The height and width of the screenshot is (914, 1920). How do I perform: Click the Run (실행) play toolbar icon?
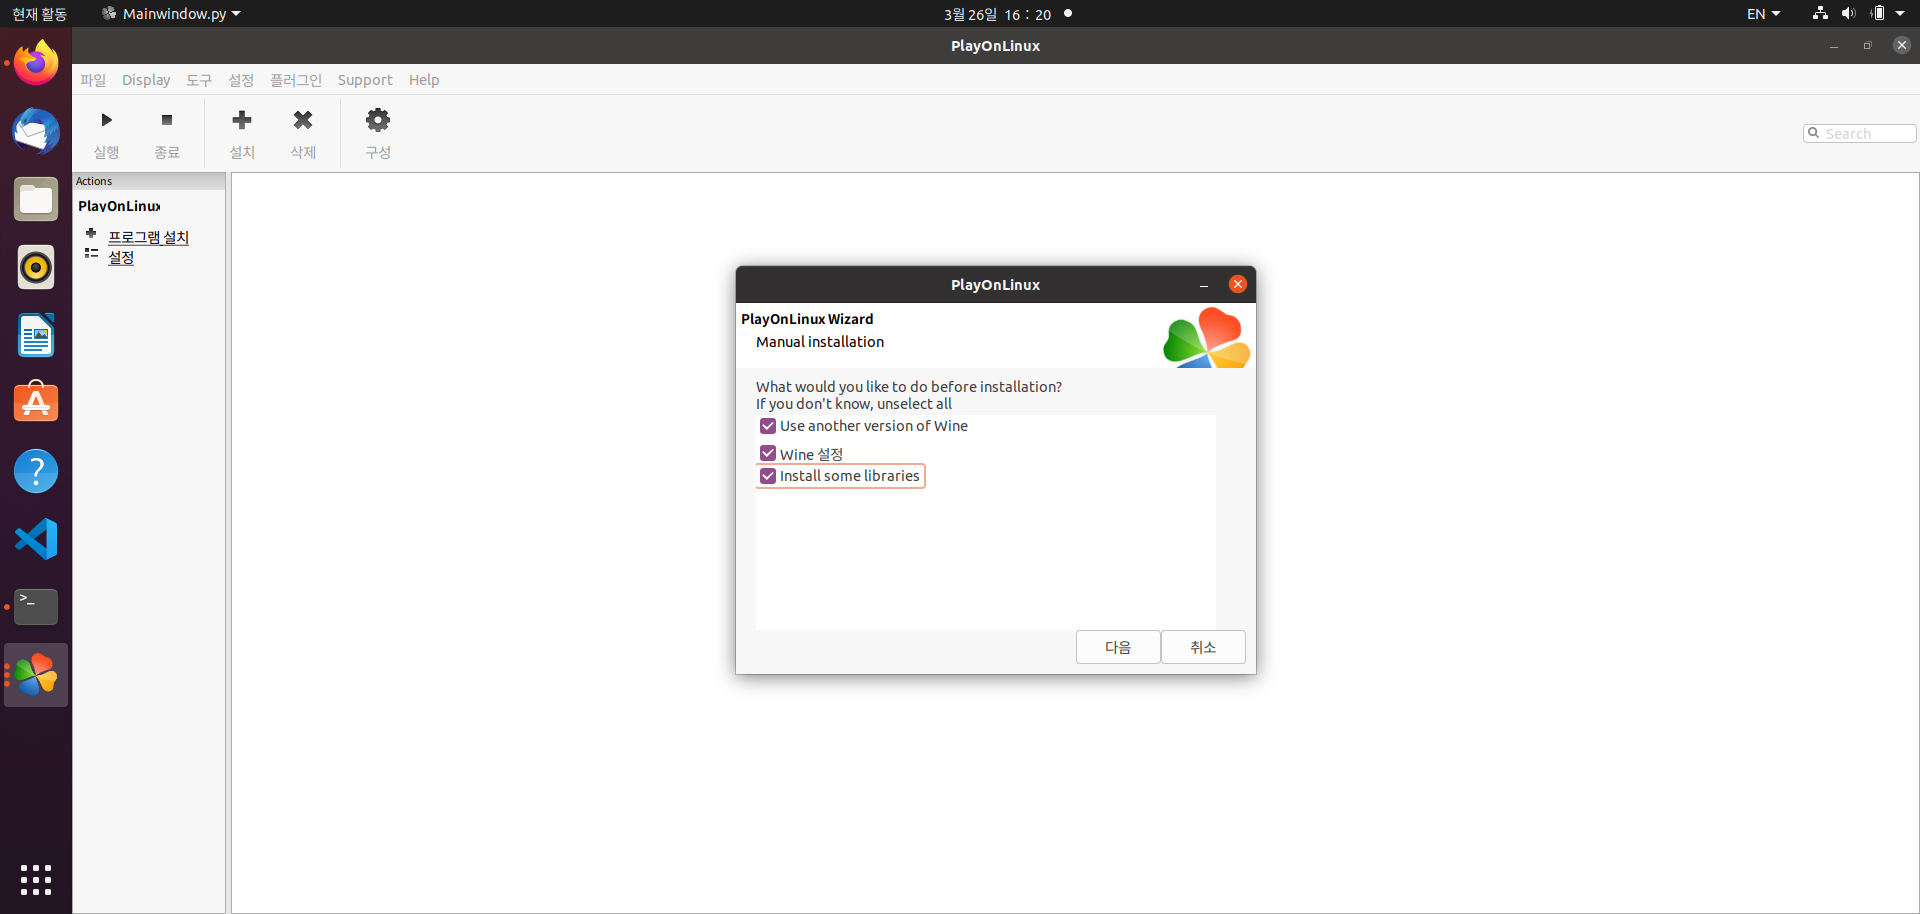[x=106, y=120]
